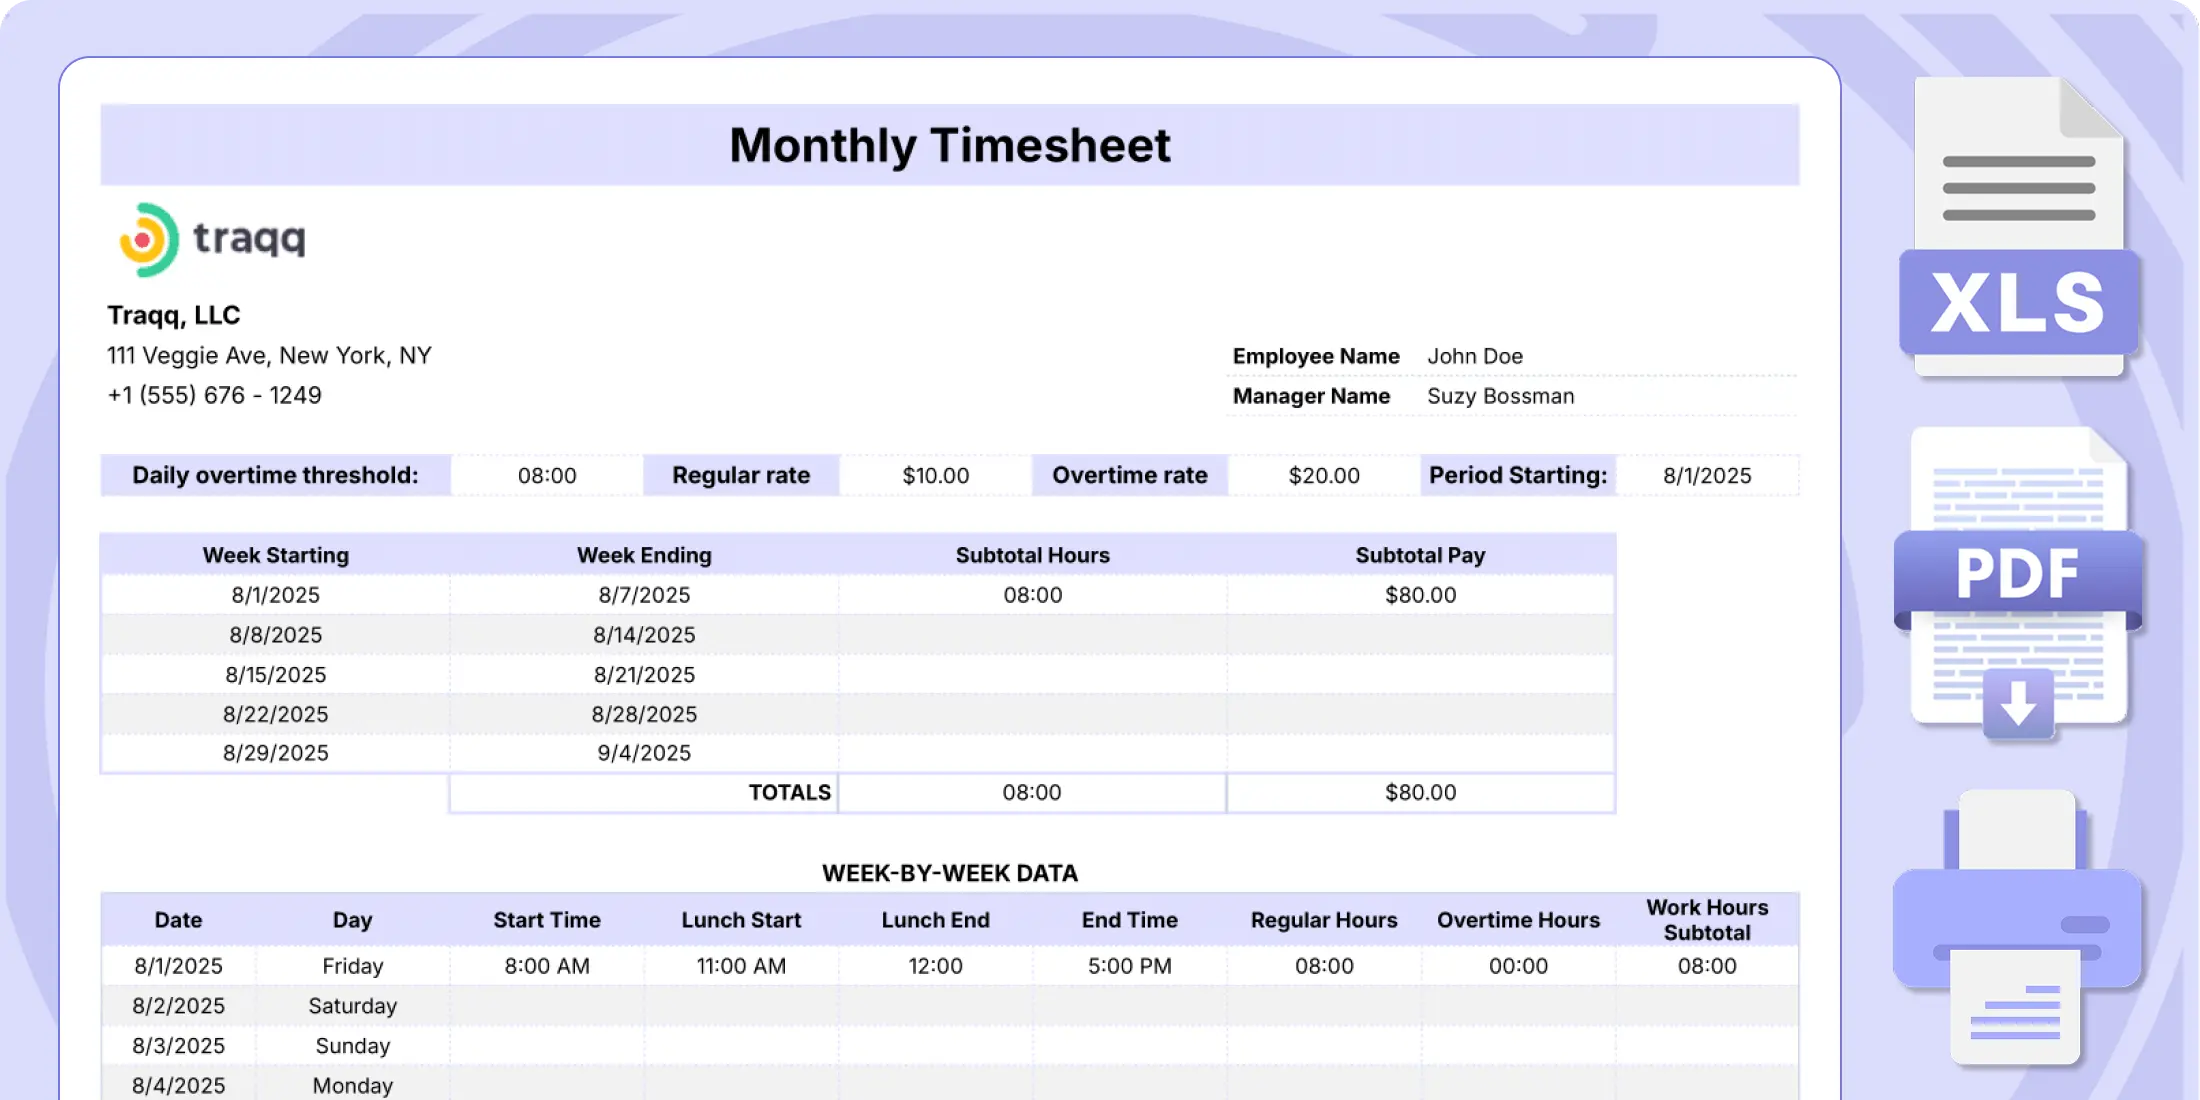Select the Sunday day cell
Screen dimensions: 2200x1100
pos(352,1046)
